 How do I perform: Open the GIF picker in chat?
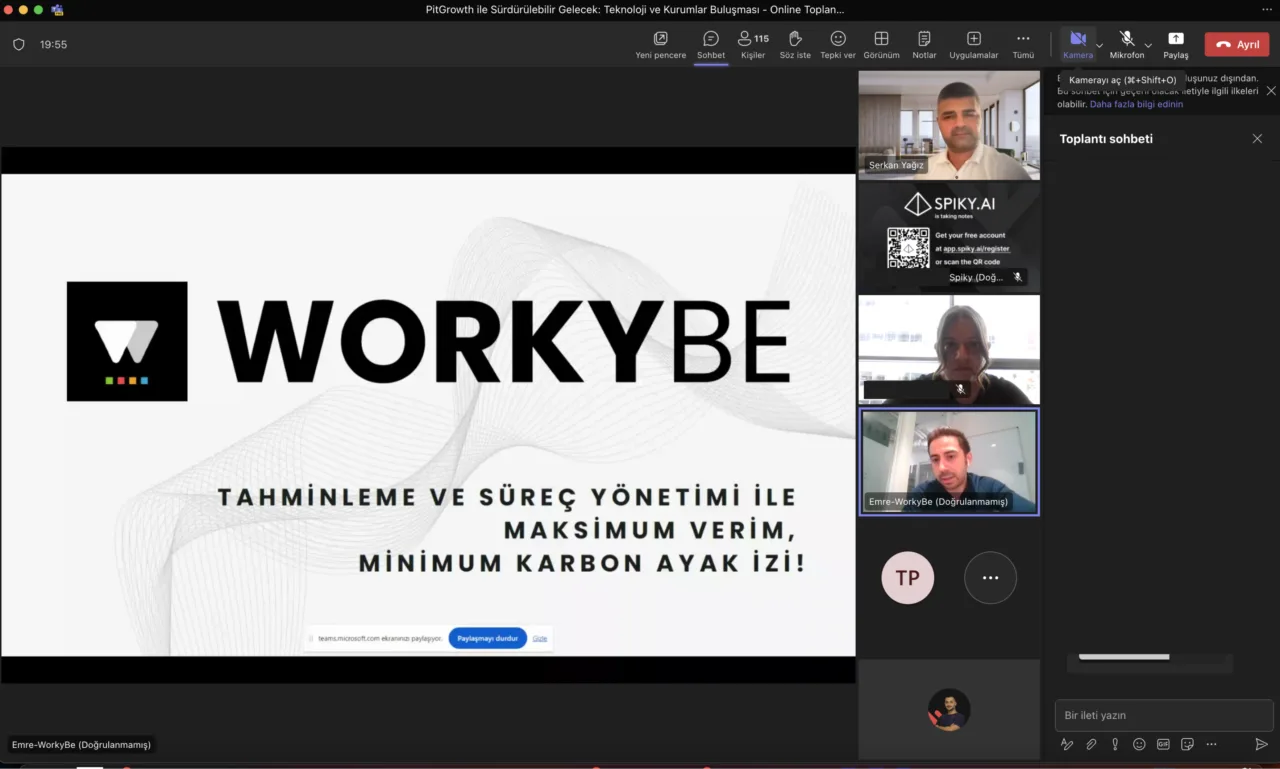1163,744
